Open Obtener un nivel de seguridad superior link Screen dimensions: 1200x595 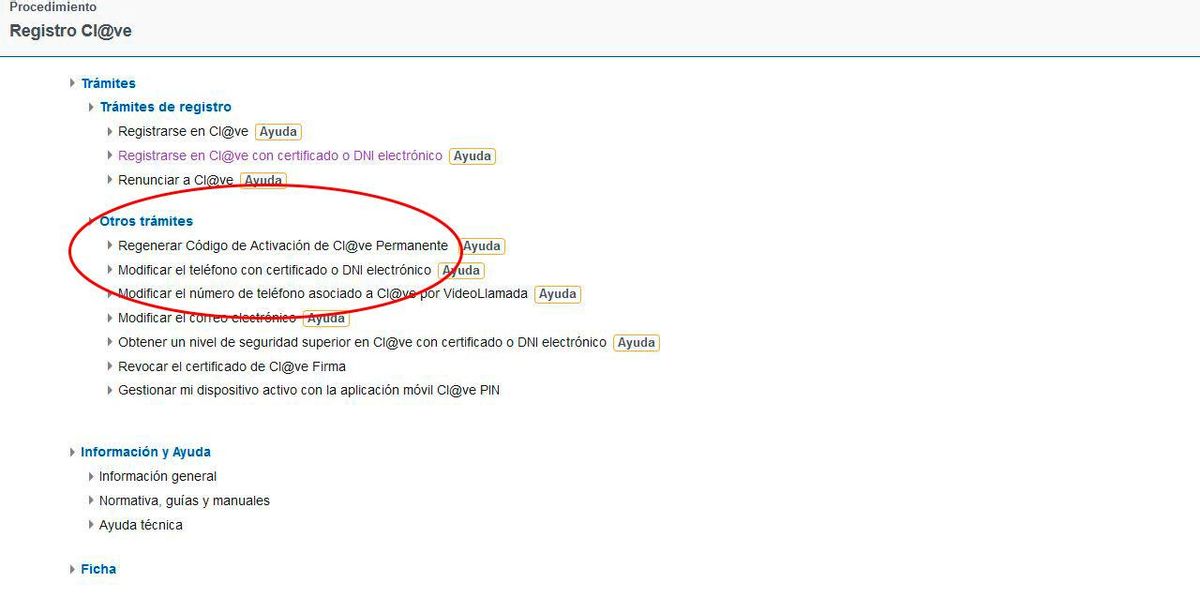[x=361, y=342]
